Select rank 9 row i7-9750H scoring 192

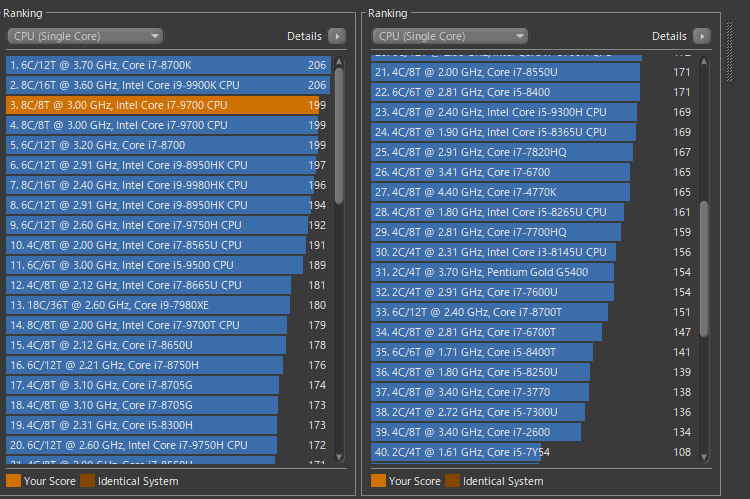tap(168, 225)
